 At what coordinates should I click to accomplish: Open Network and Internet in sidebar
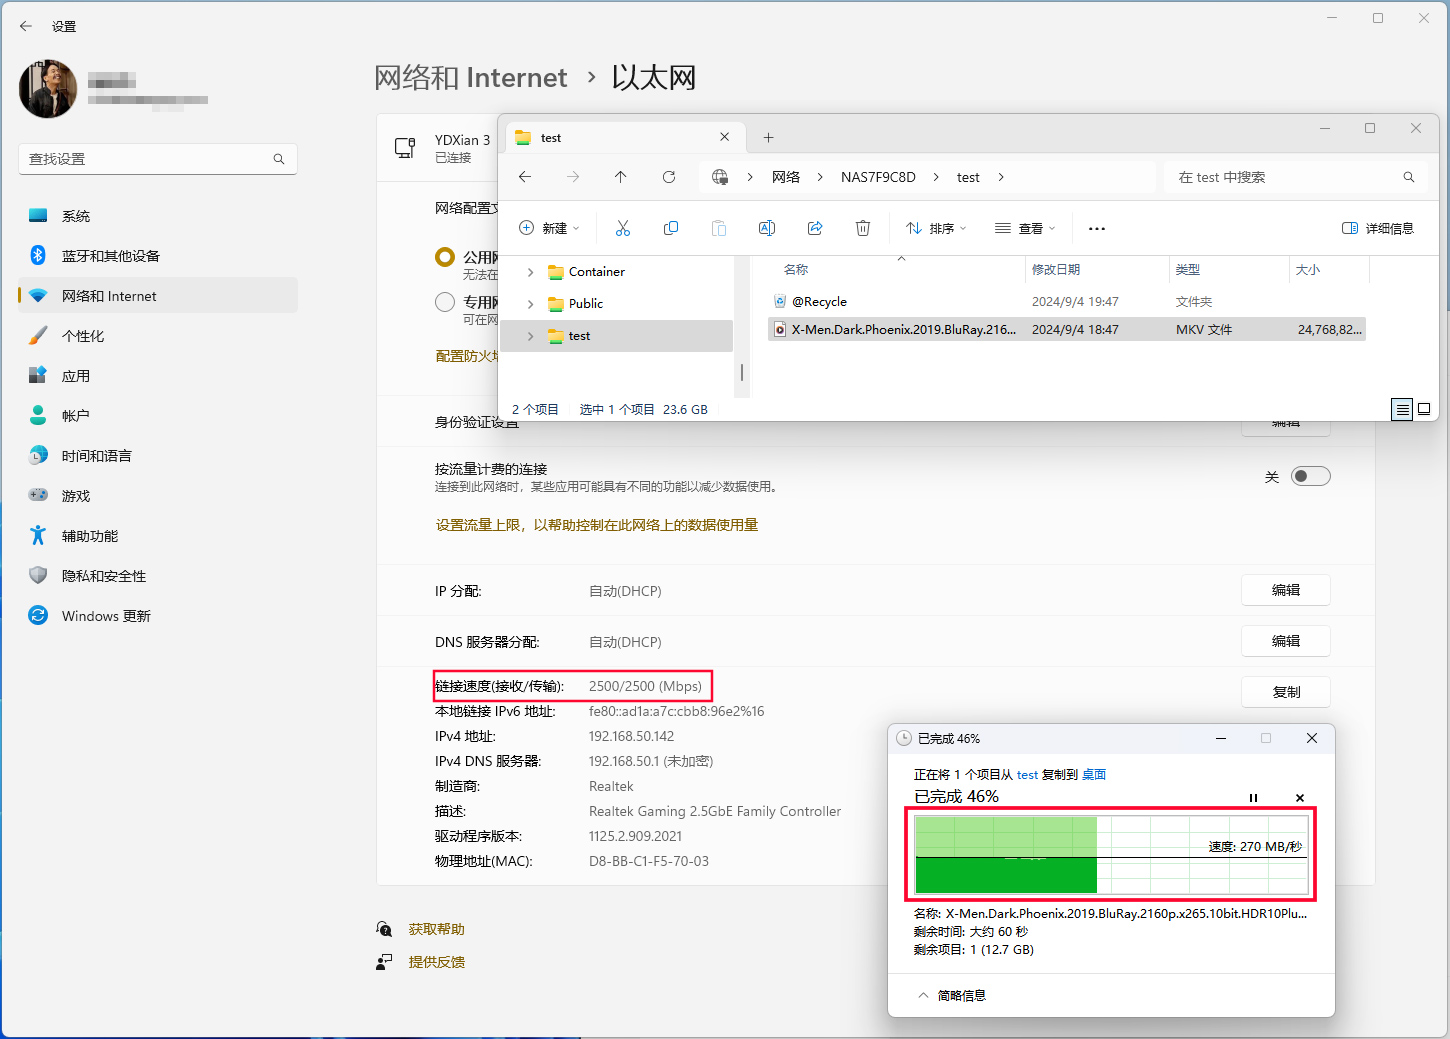coord(158,296)
